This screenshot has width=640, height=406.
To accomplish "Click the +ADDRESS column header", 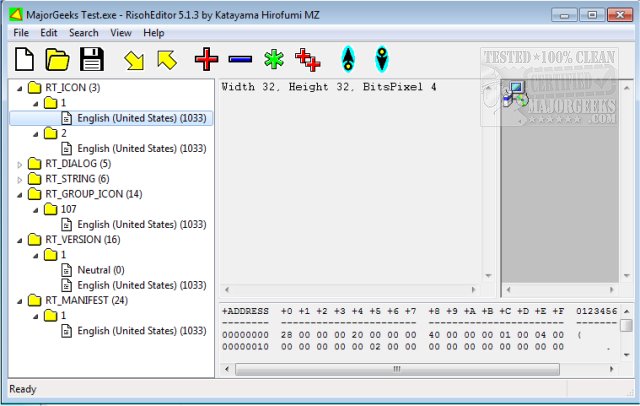I will pos(245,311).
